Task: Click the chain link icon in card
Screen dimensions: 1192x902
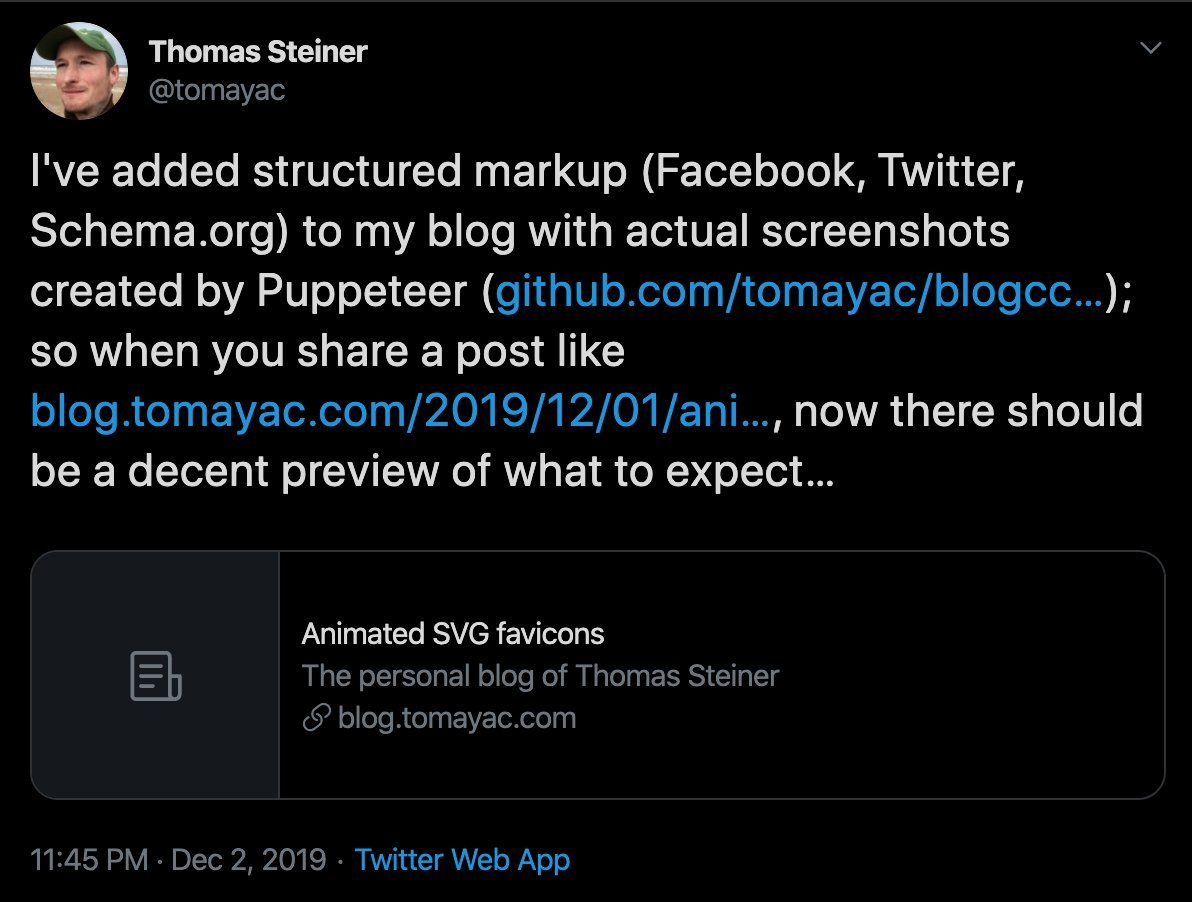Action: (x=316, y=717)
